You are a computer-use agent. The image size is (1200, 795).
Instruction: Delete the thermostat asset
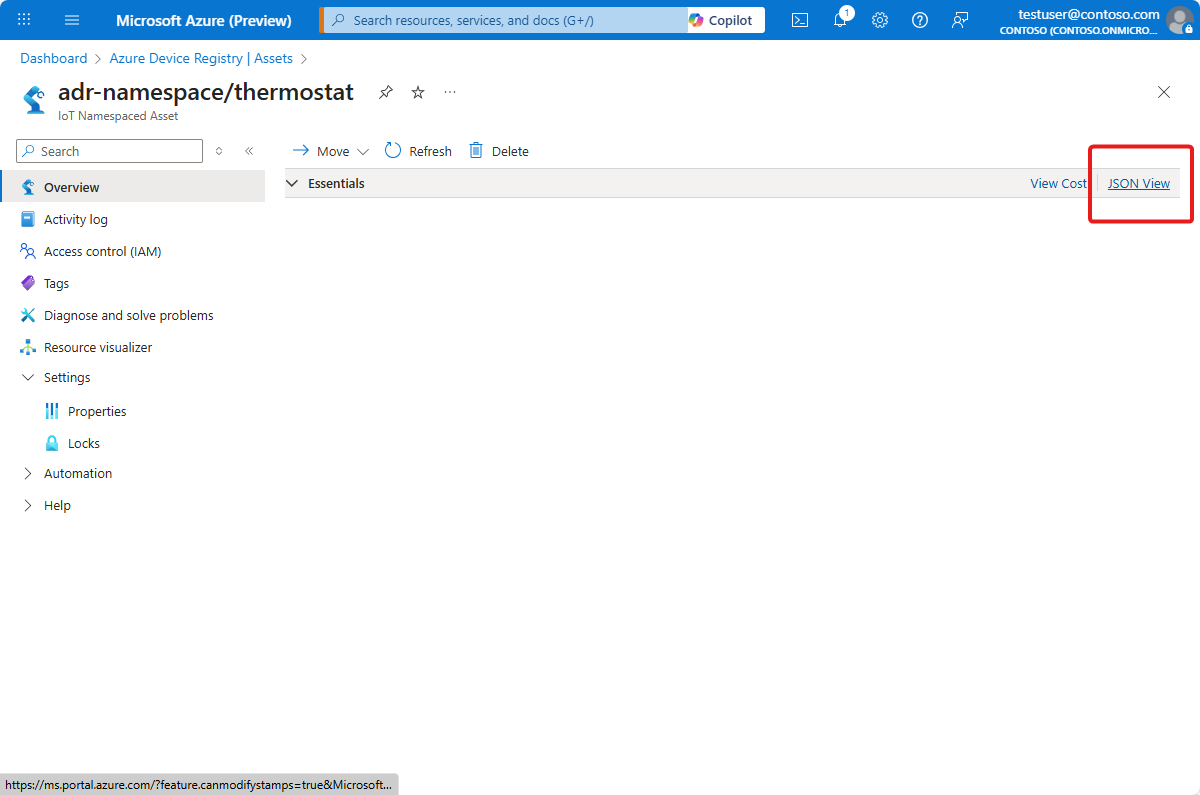[499, 151]
